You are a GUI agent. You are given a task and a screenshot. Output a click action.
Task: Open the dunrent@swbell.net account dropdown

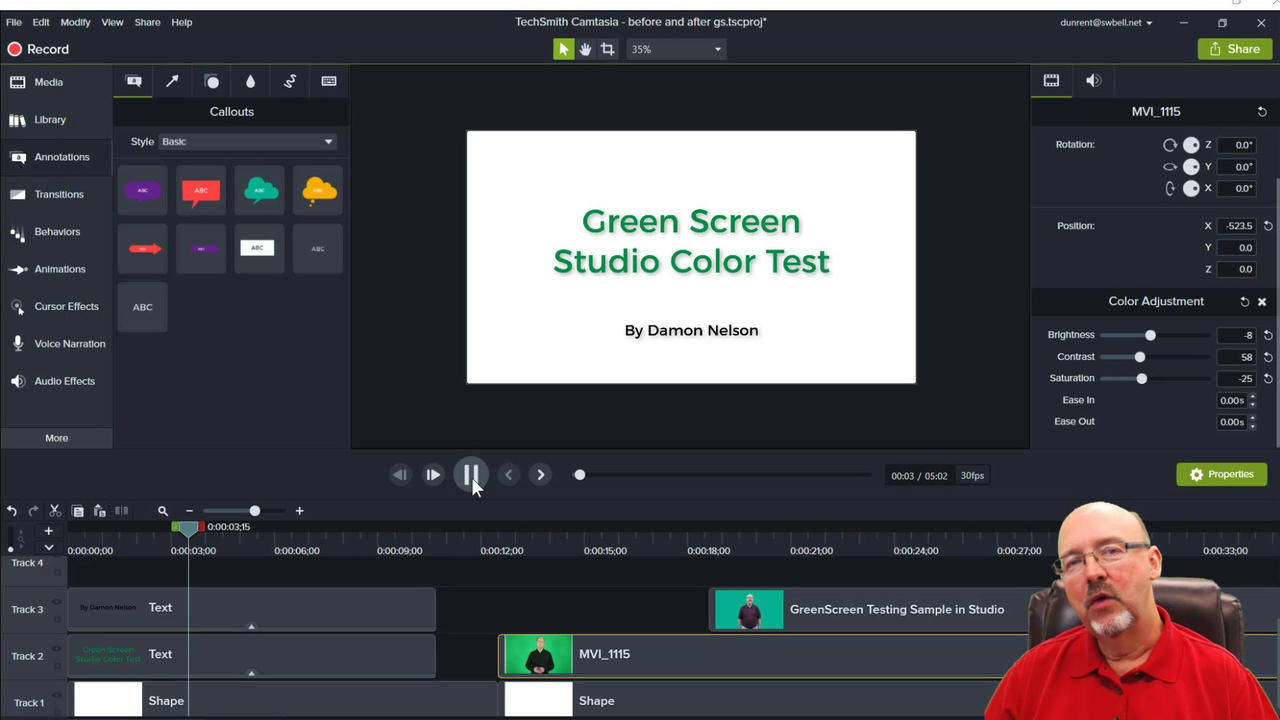(x=1103, y=21)
